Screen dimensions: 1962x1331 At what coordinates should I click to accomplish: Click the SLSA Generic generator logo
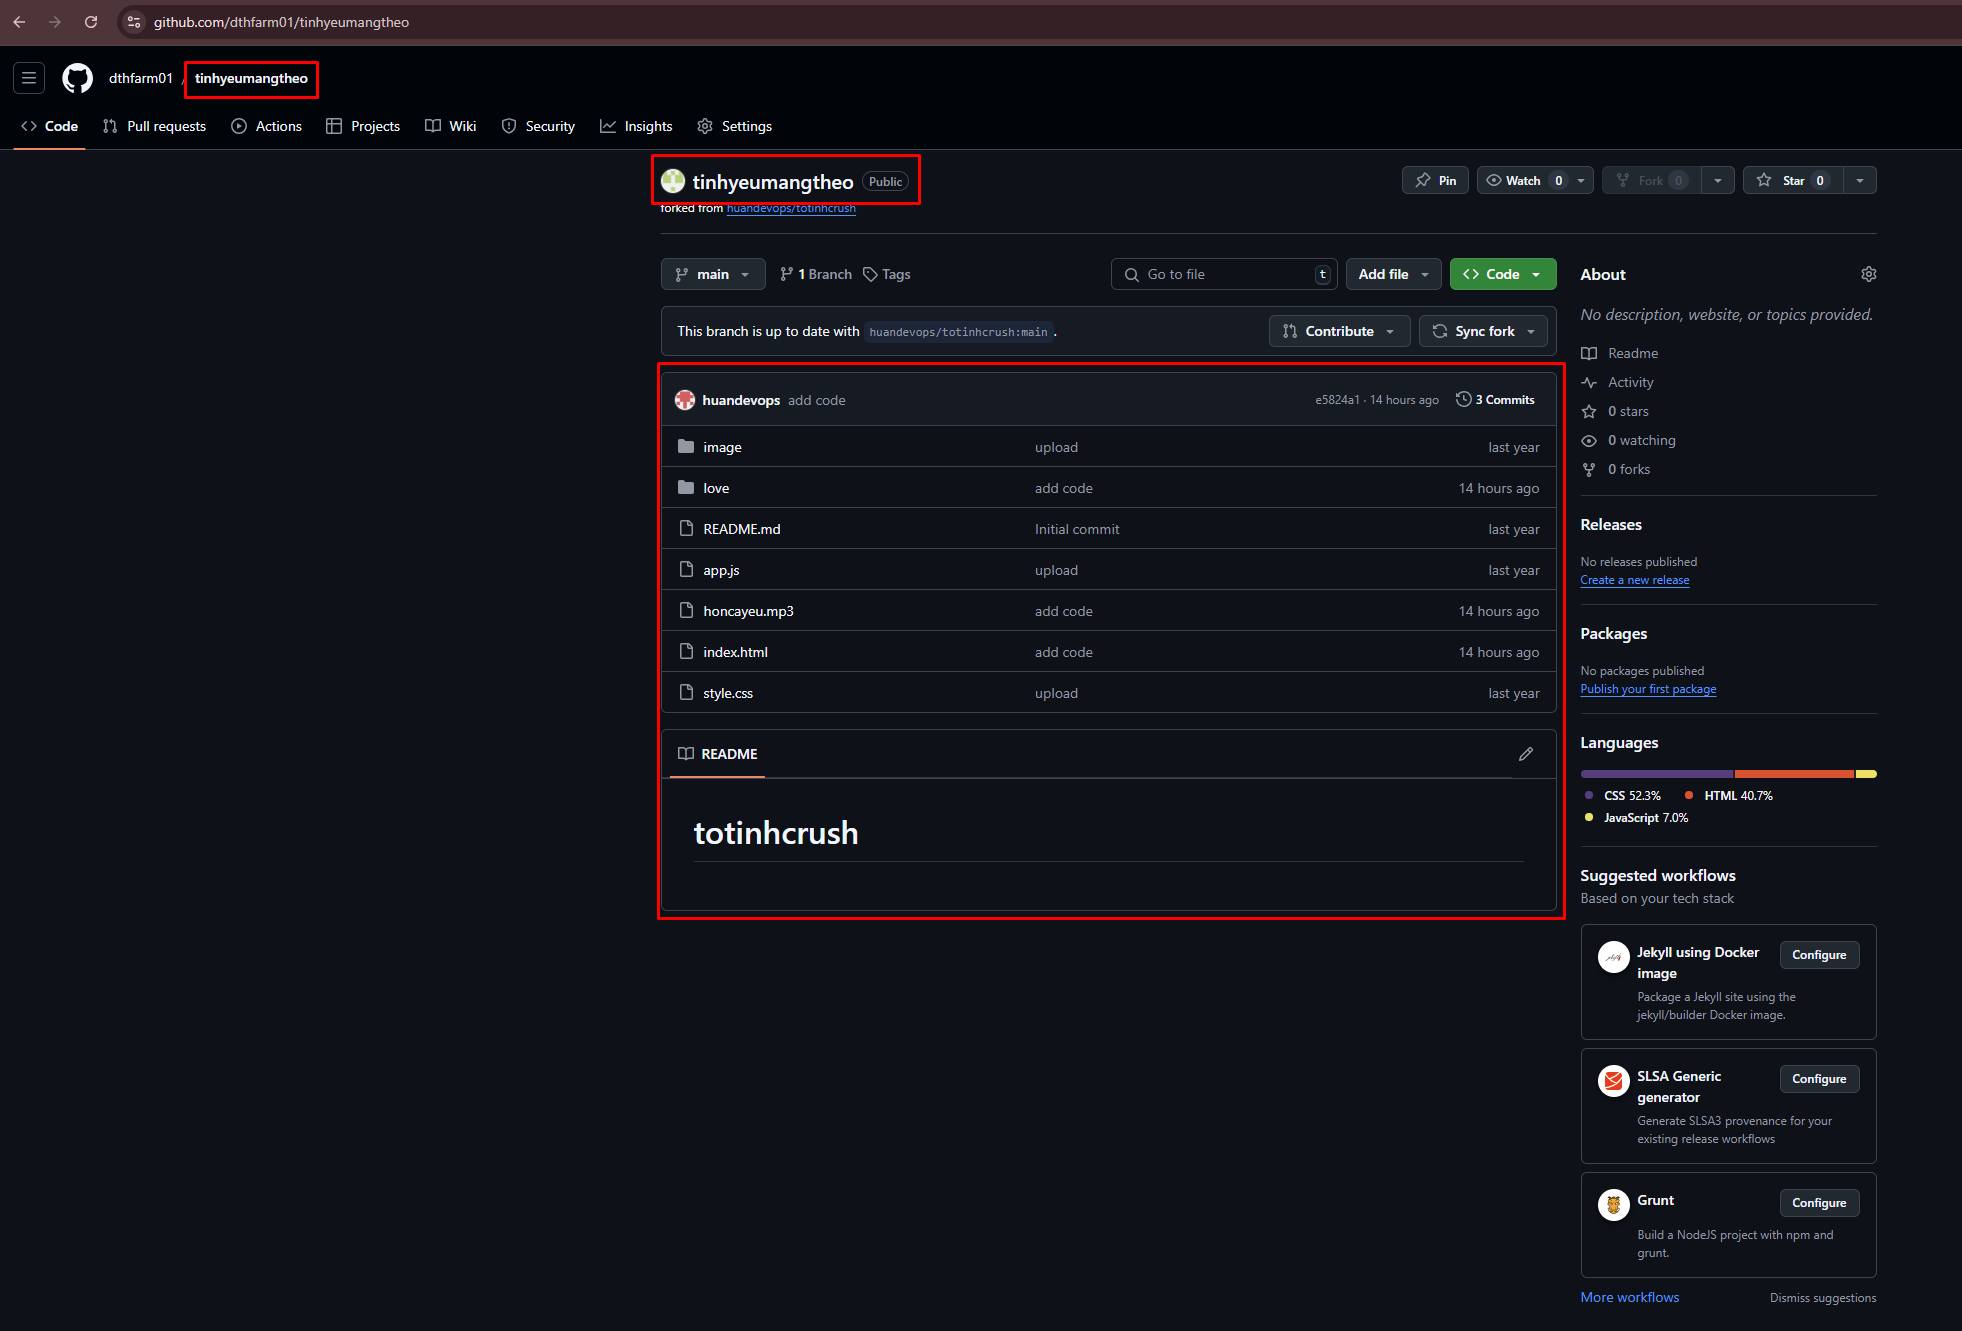[x=1613, y=1081]
